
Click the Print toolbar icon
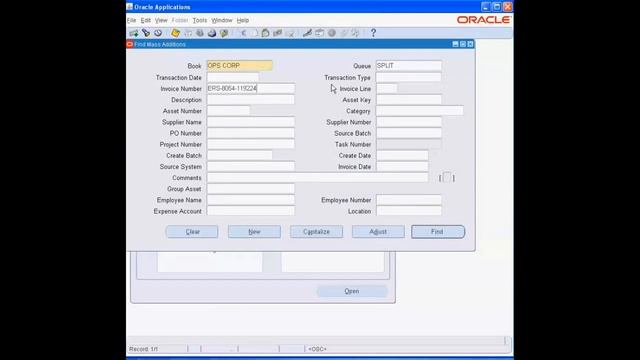coord(212,33)
